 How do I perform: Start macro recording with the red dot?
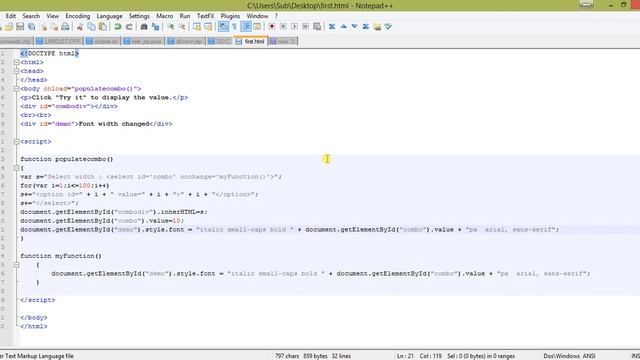271,27
